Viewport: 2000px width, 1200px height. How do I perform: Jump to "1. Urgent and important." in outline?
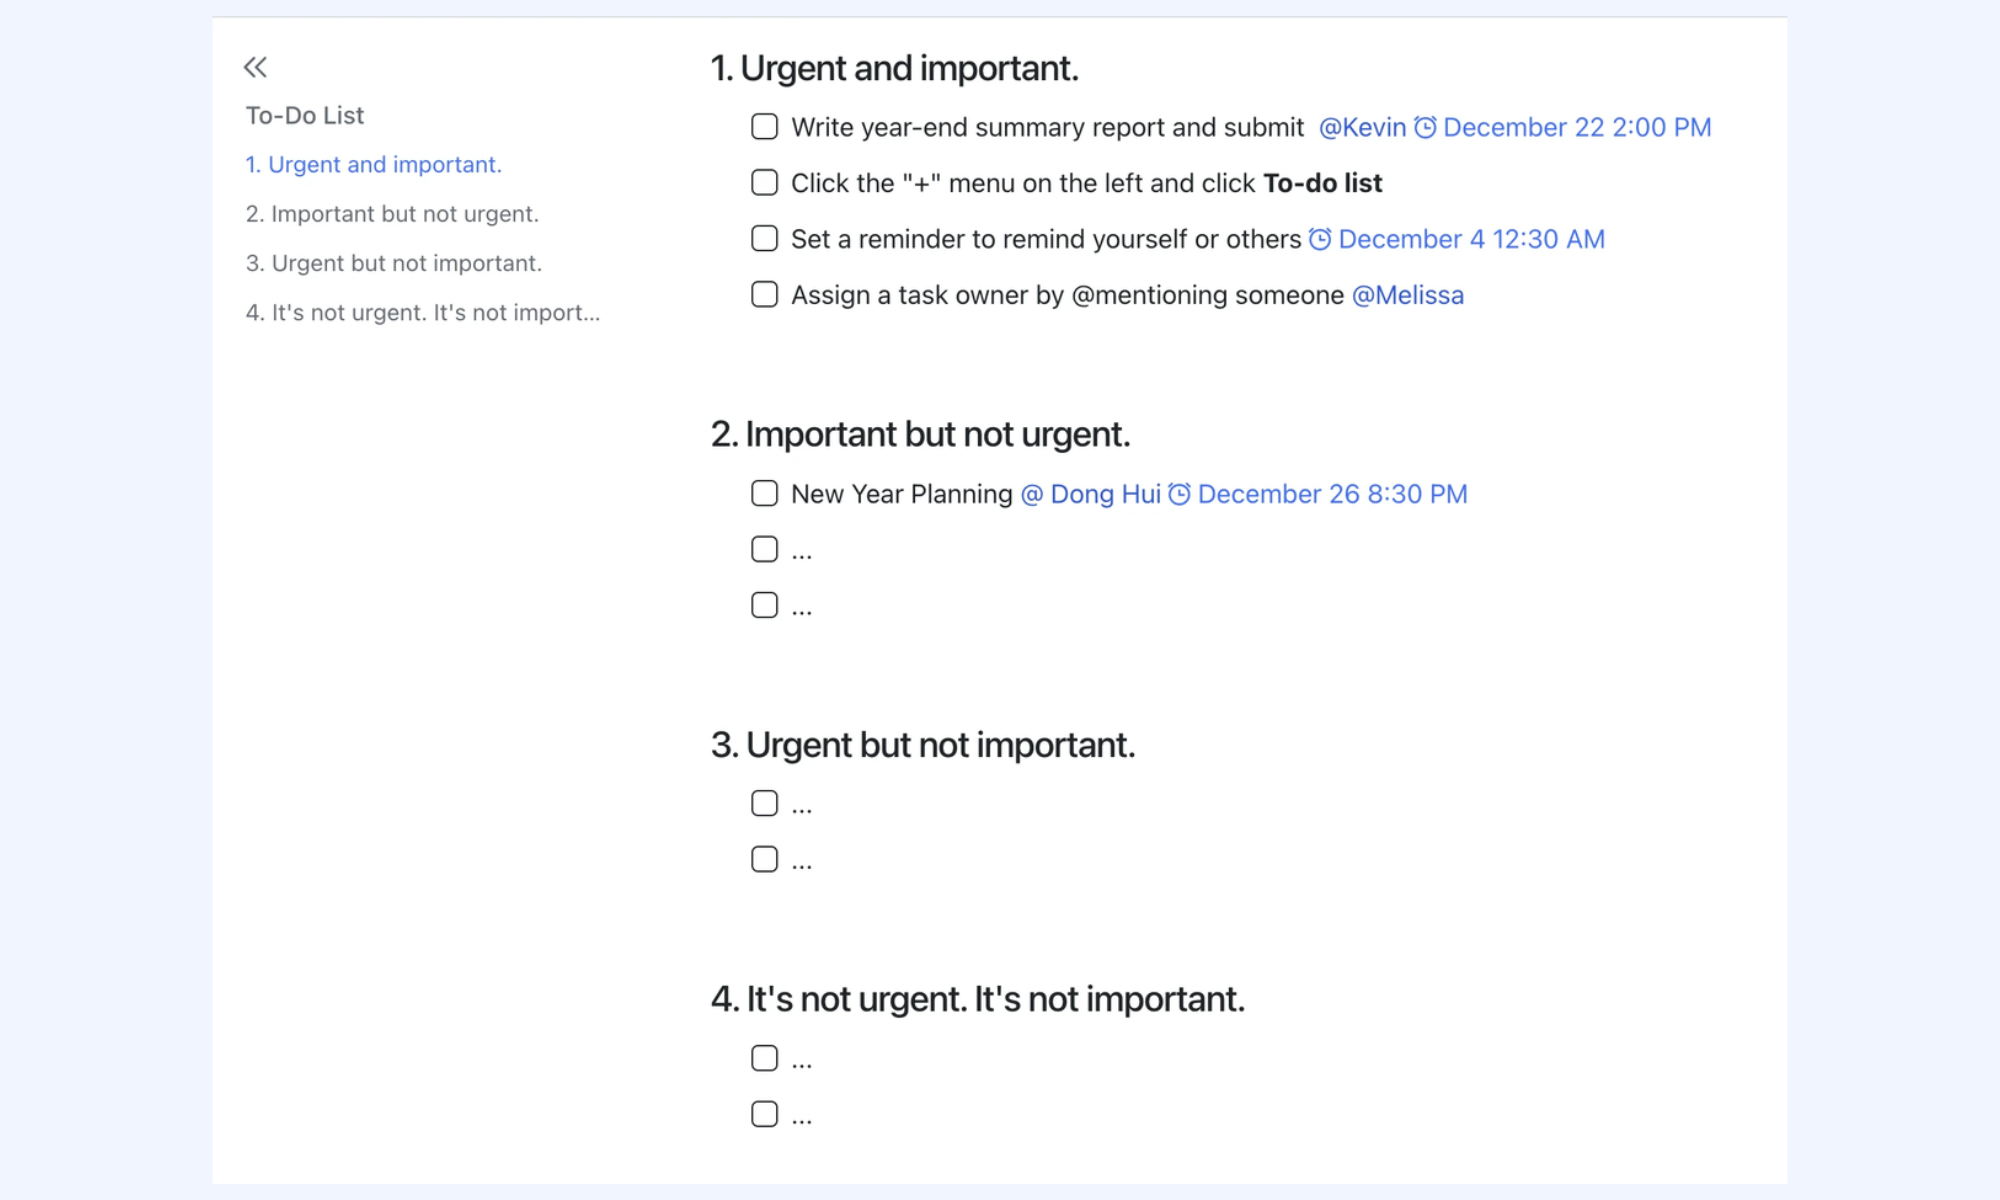374,164
